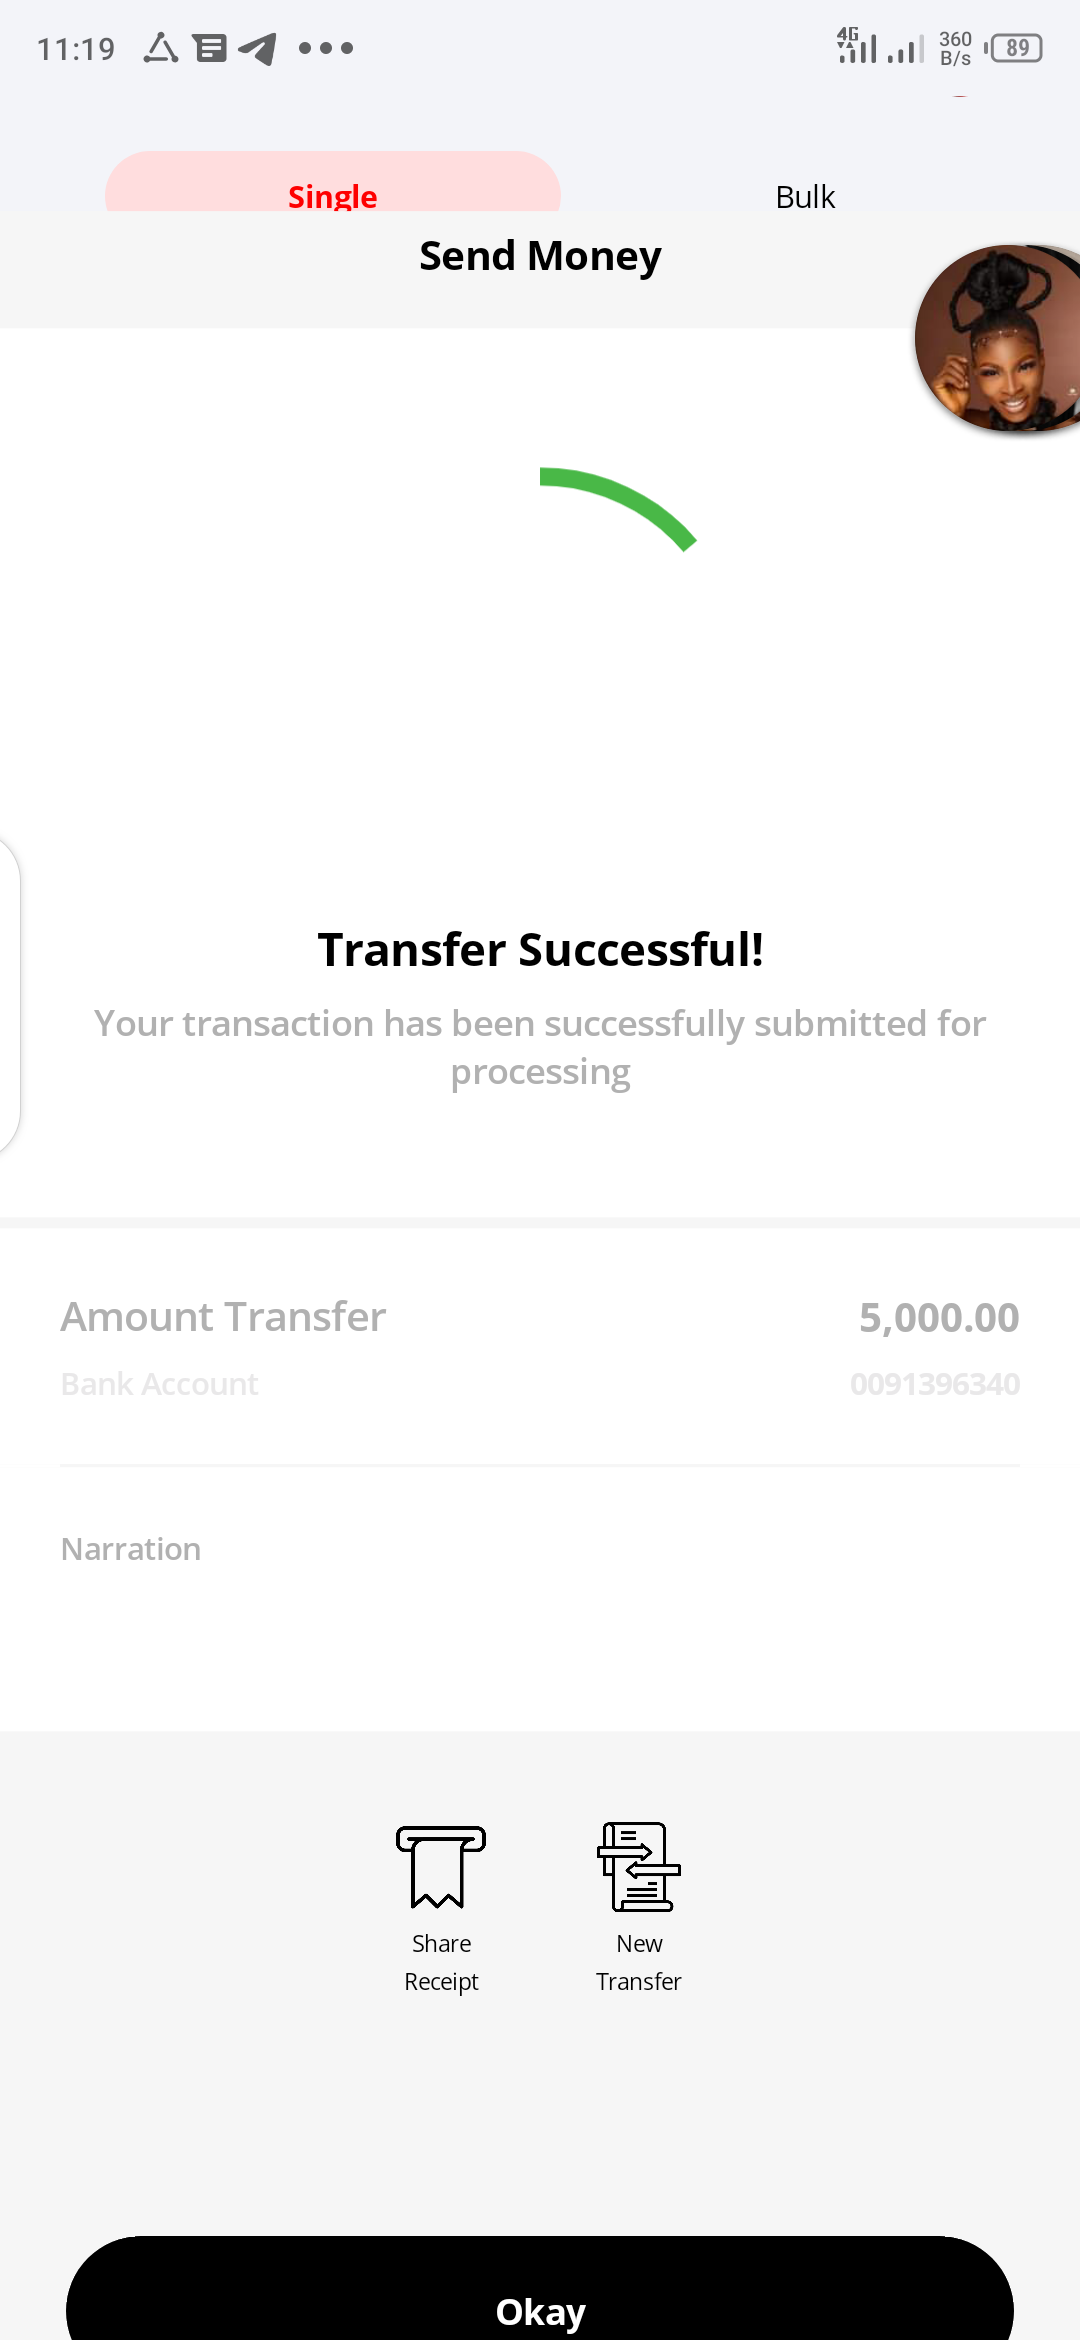Tap the bank account number 0091396340
This screenshot has height=2340, width=1080.
coord(935,1384)
